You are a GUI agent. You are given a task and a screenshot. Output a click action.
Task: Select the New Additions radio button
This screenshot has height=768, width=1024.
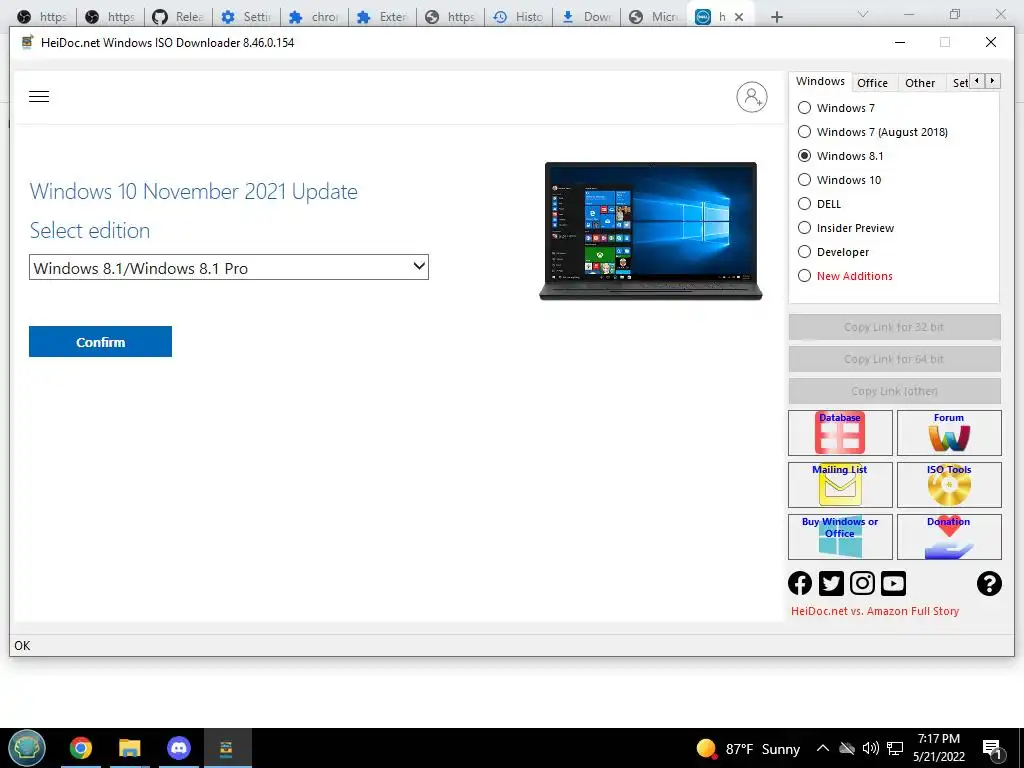pyautogui.click(x=805, y=276)
